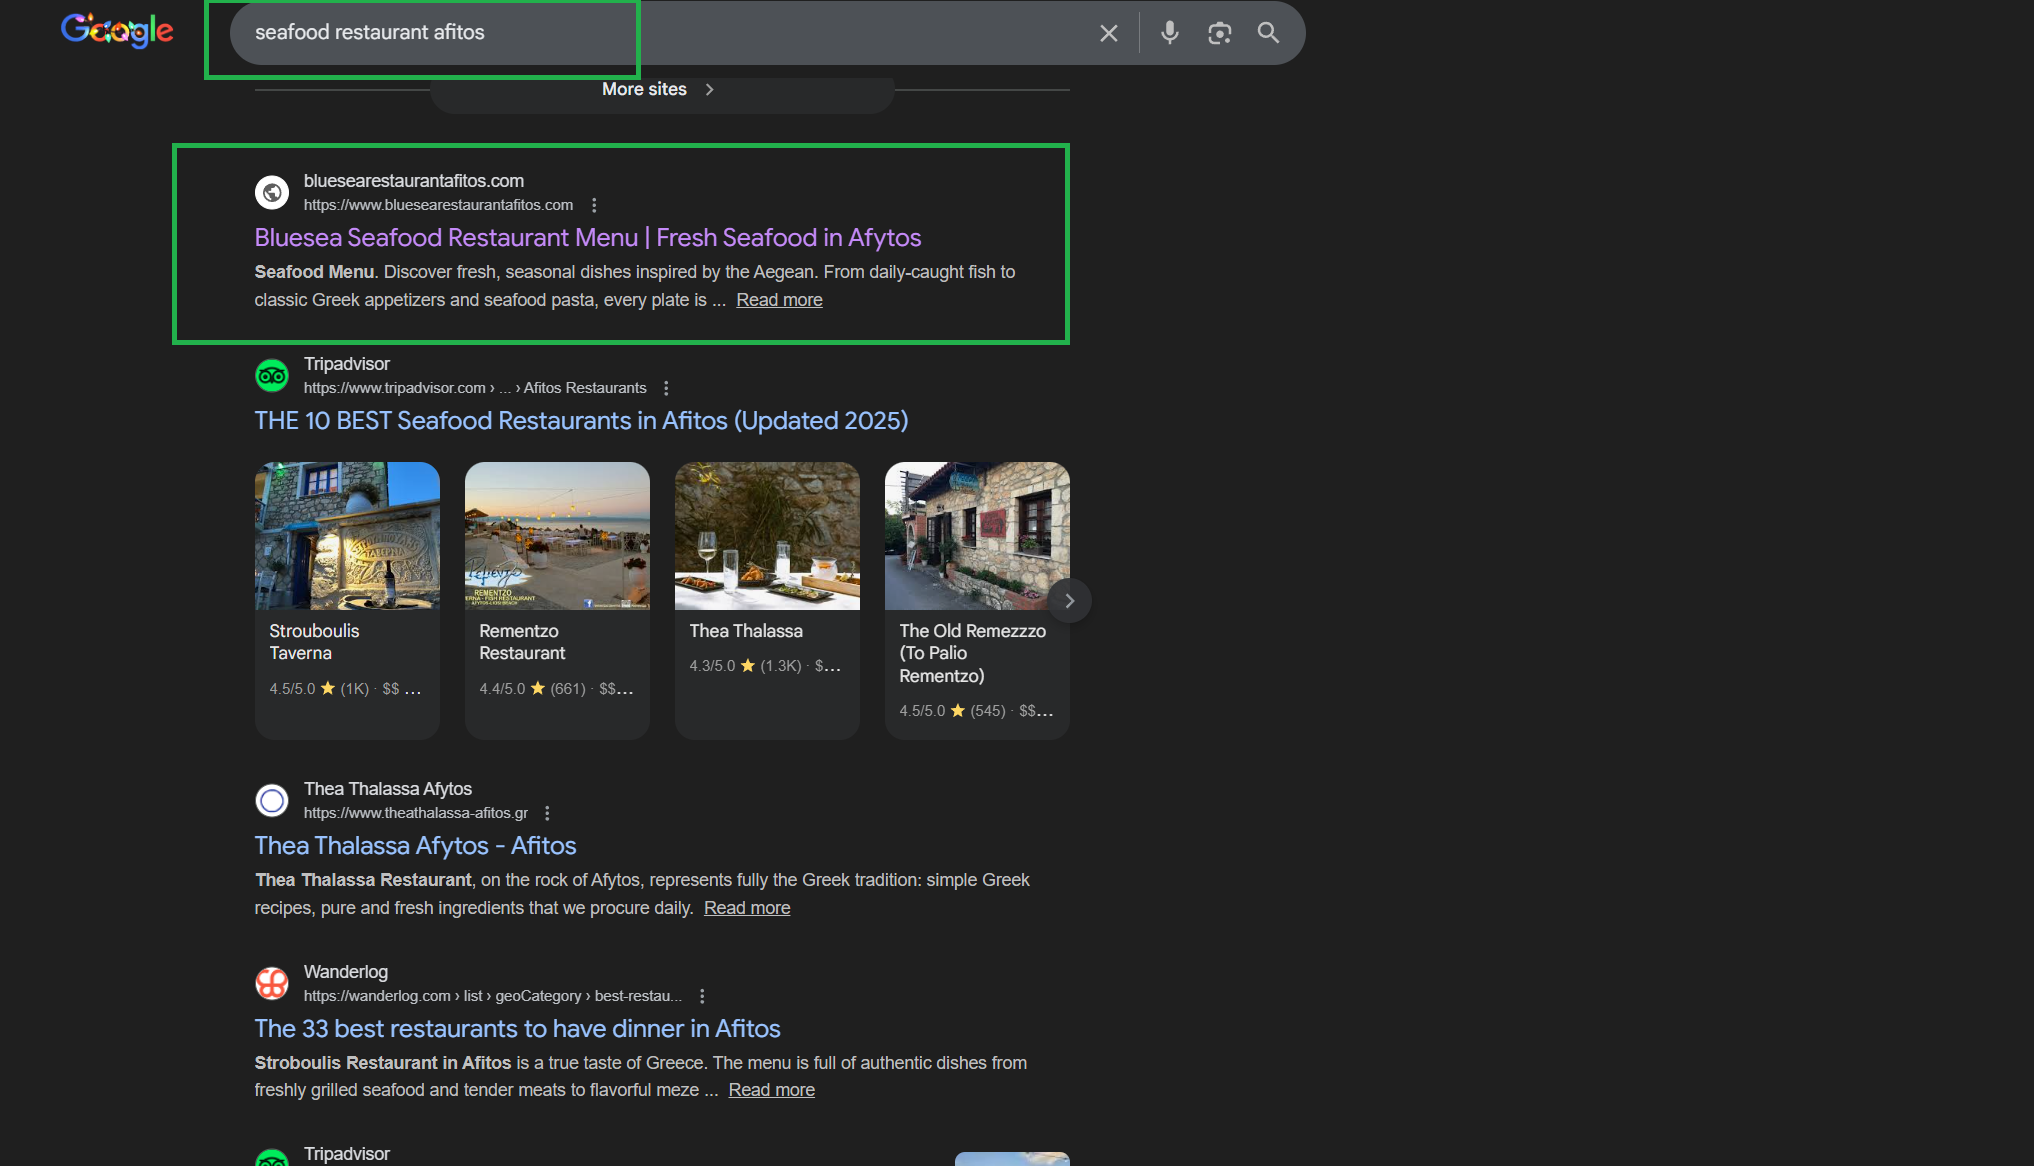Click the Thea Thalassa Afytos site favicon
2034x1166 pixels.
click(271, 800)
